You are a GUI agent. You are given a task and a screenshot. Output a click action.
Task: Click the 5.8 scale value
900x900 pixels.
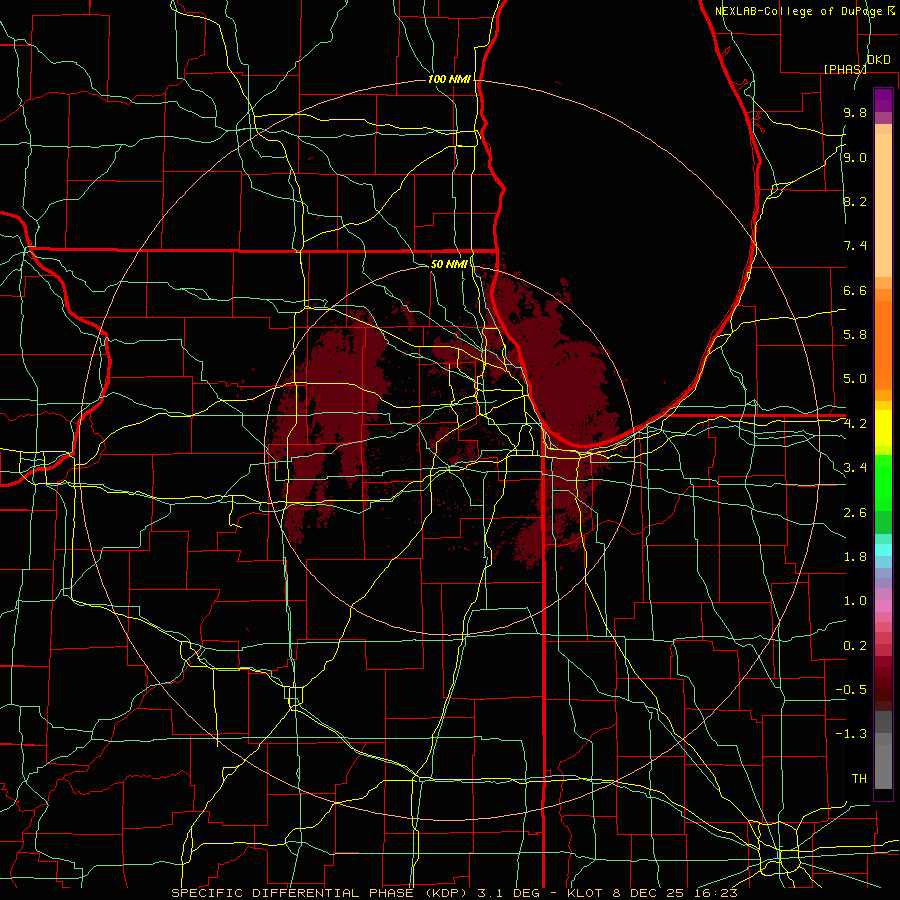click(x=855, y=335)
